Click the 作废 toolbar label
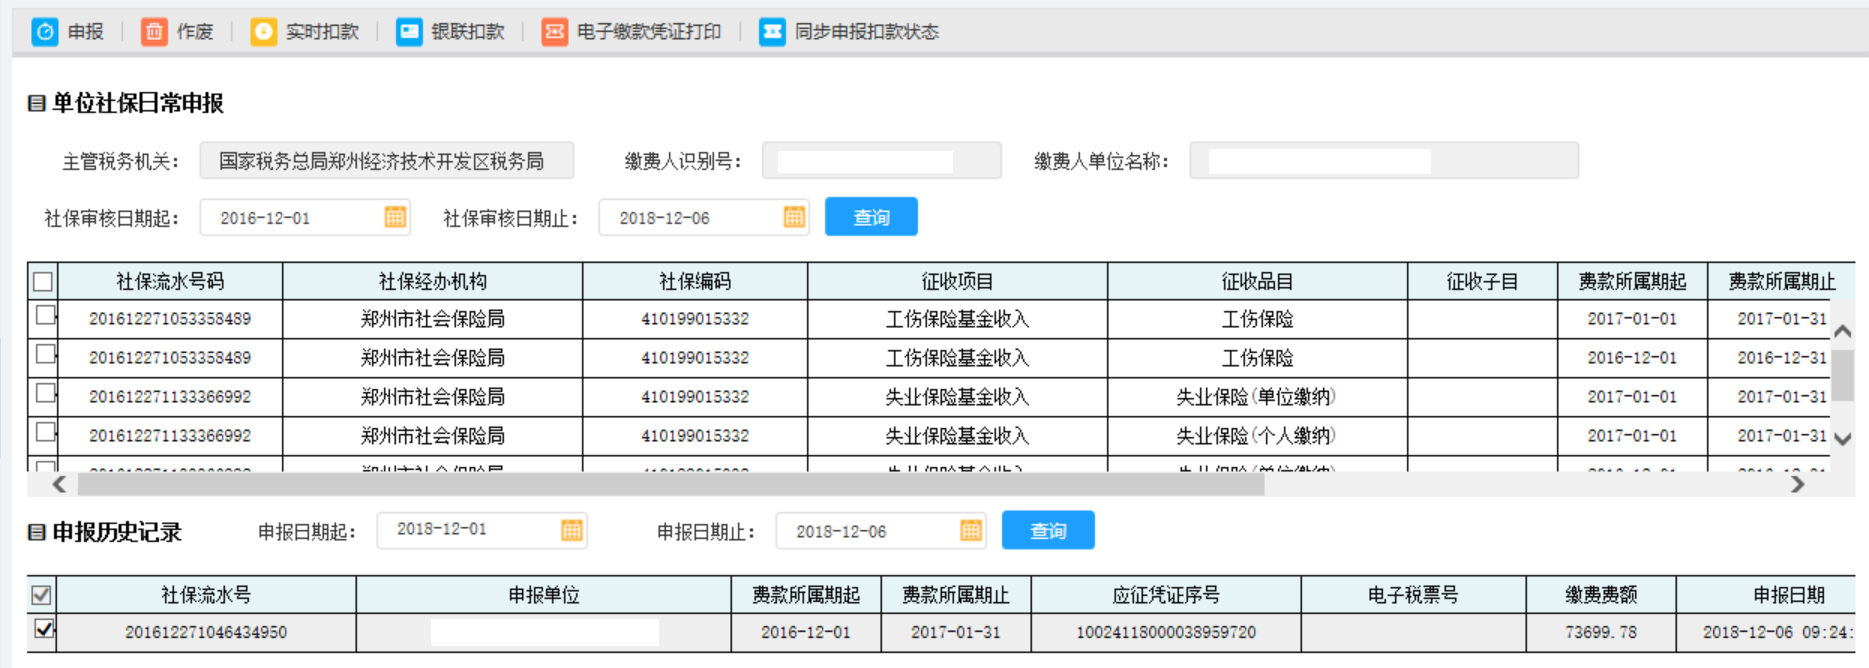 click(195, 32)
